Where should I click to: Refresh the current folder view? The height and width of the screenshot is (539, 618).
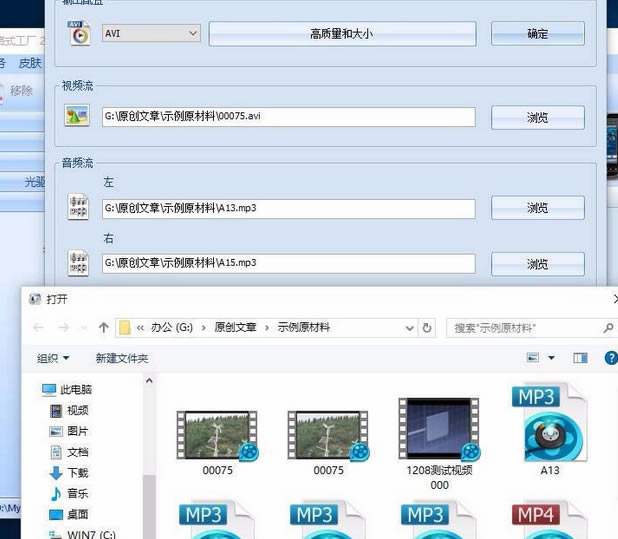point(427,328)
